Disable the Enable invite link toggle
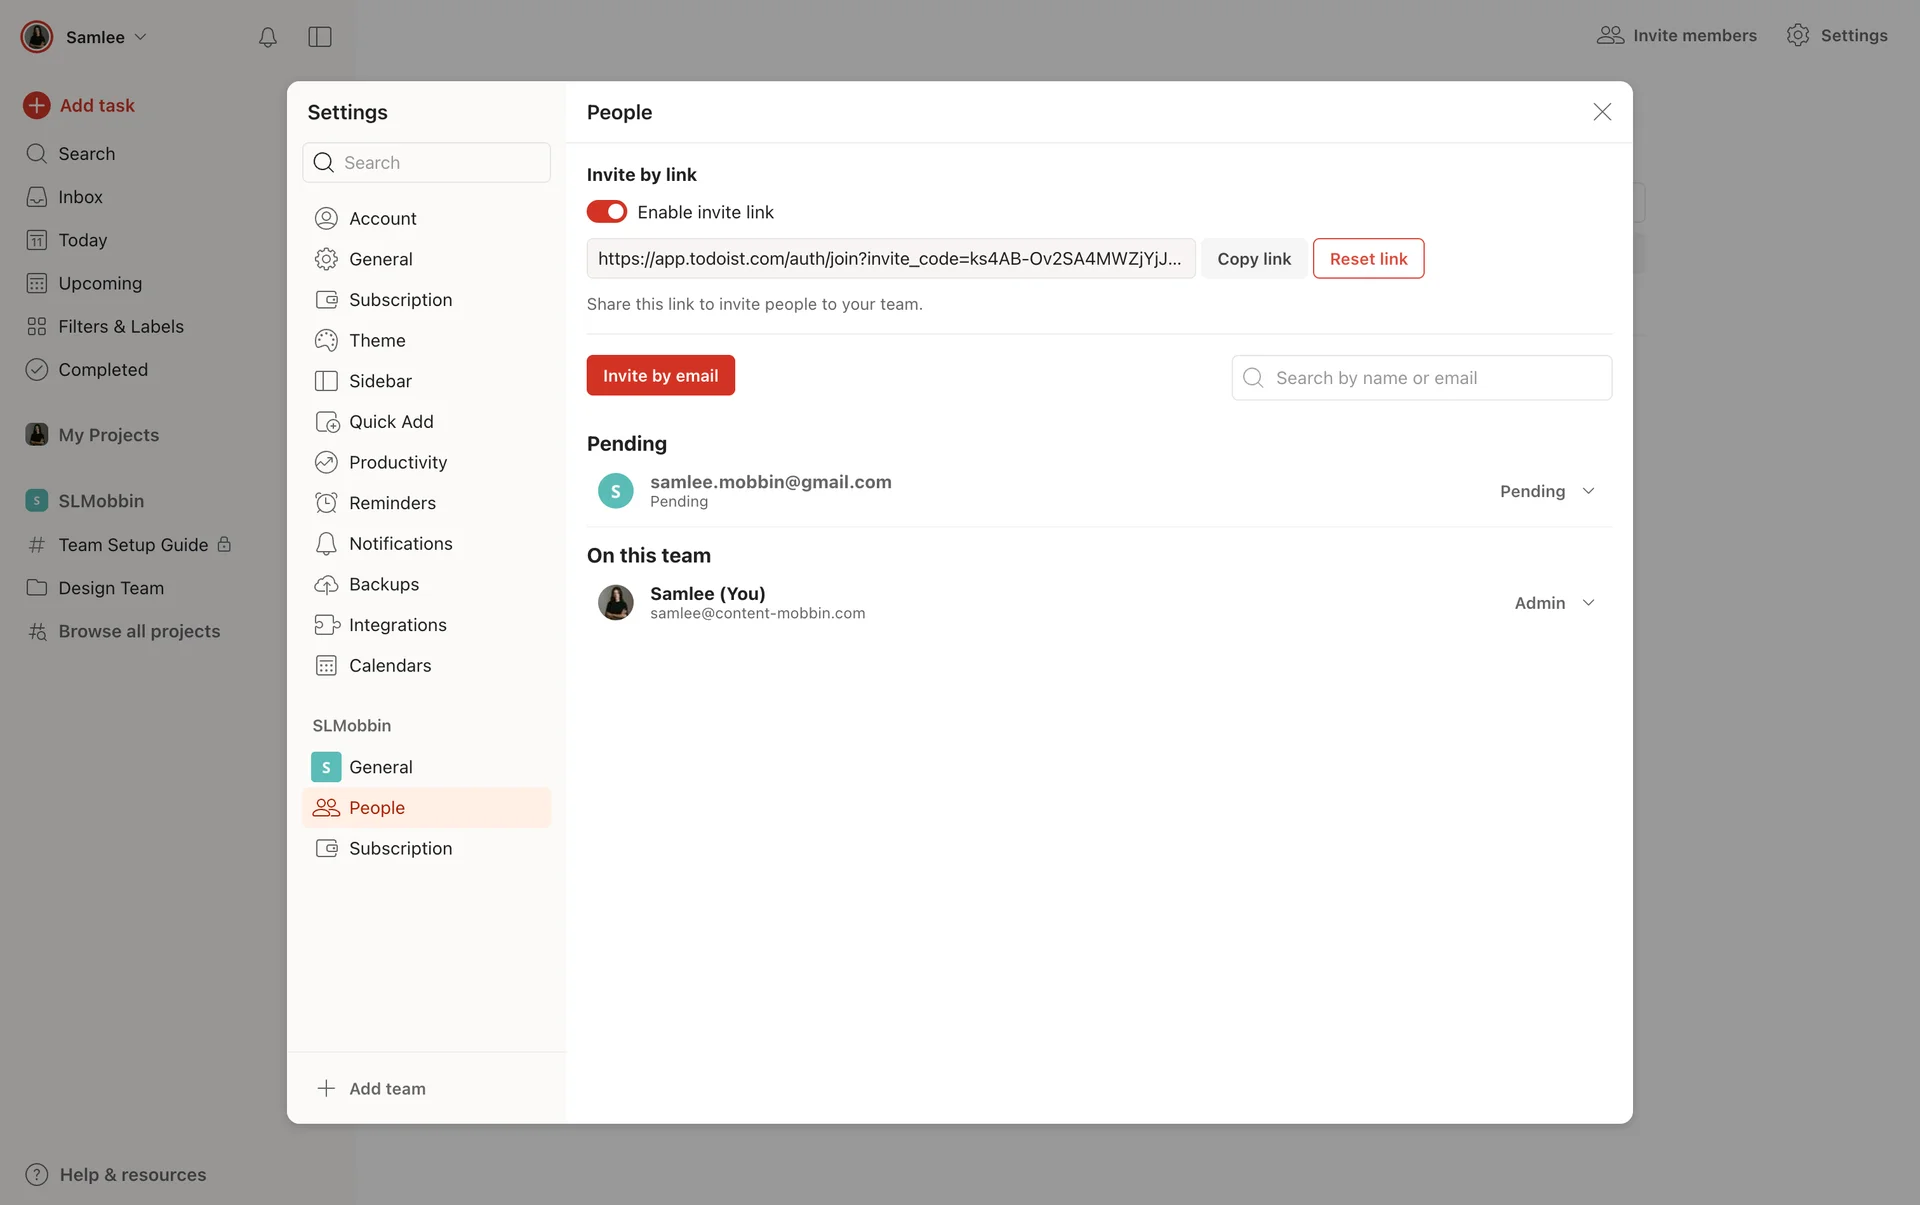The width and height of the screenshot is (1920, 1205). (x=607, y=212)
